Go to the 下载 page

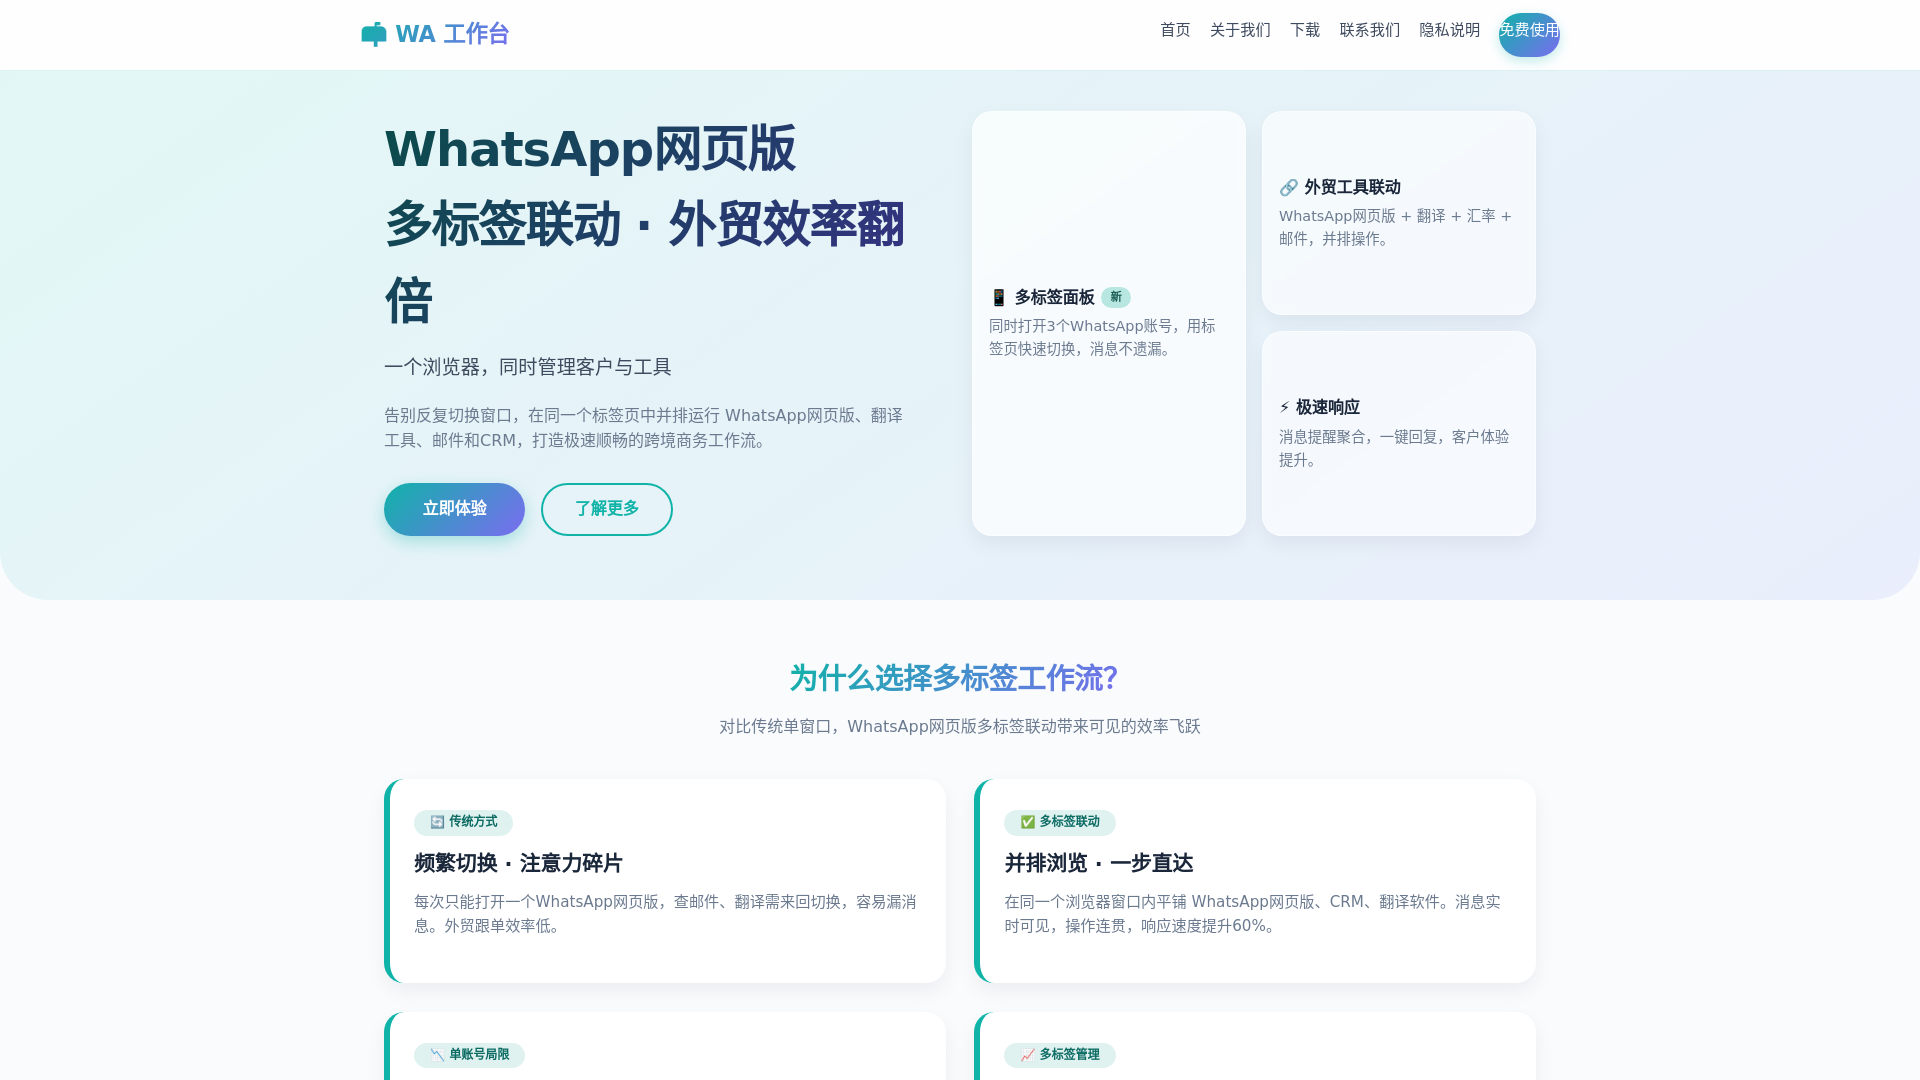click(x=1305, y=30)
